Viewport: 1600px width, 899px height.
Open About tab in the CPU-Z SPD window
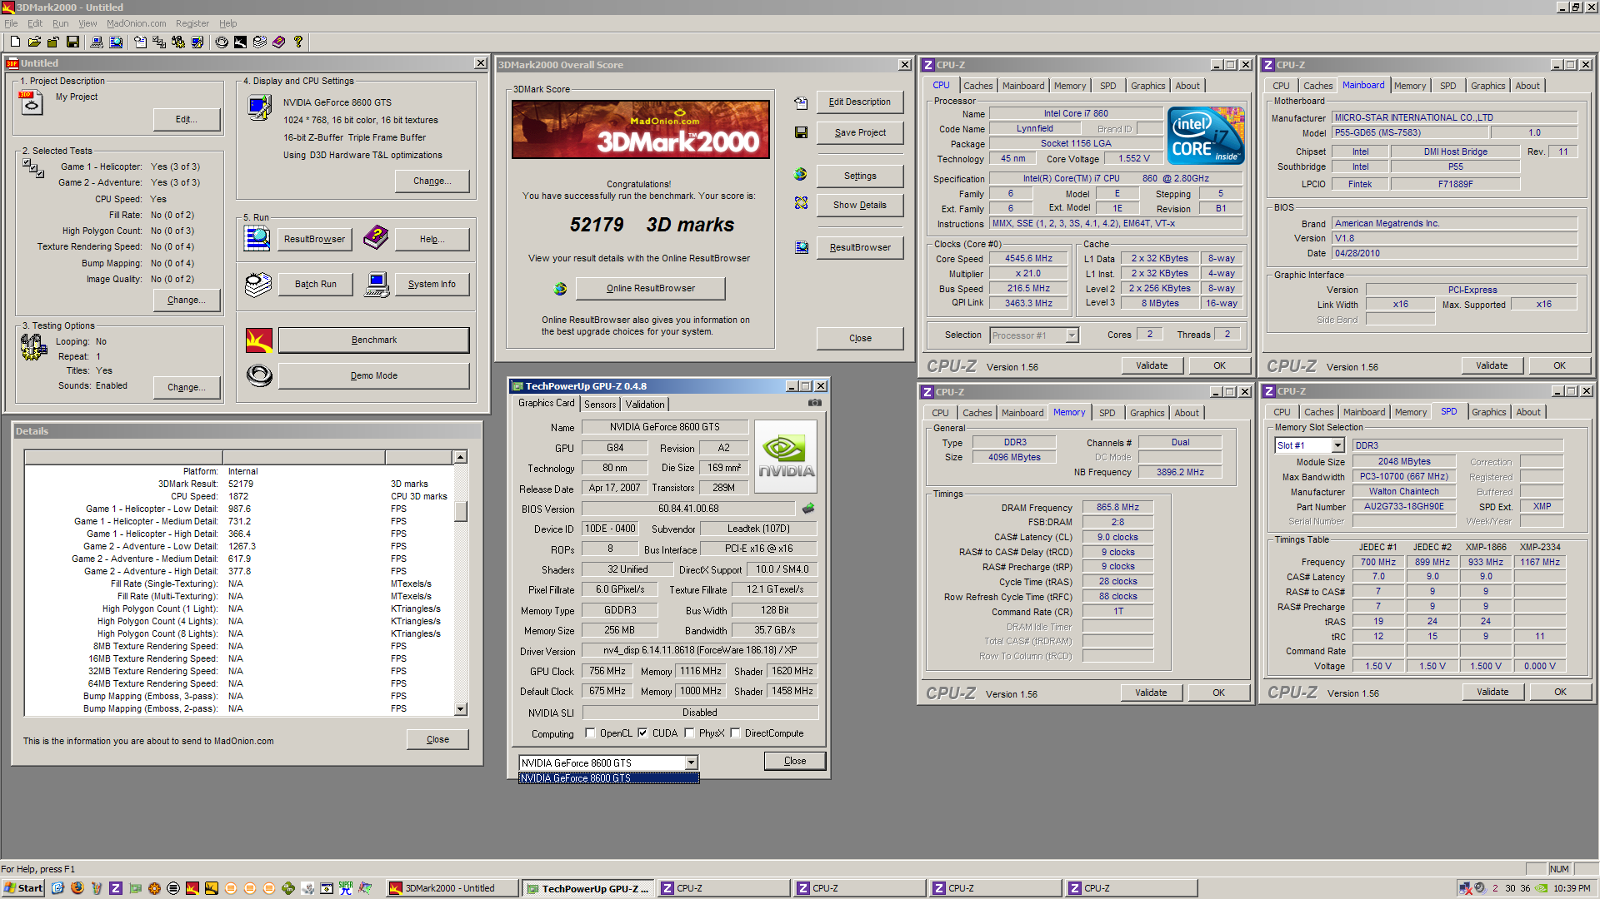pos(1528,412)
